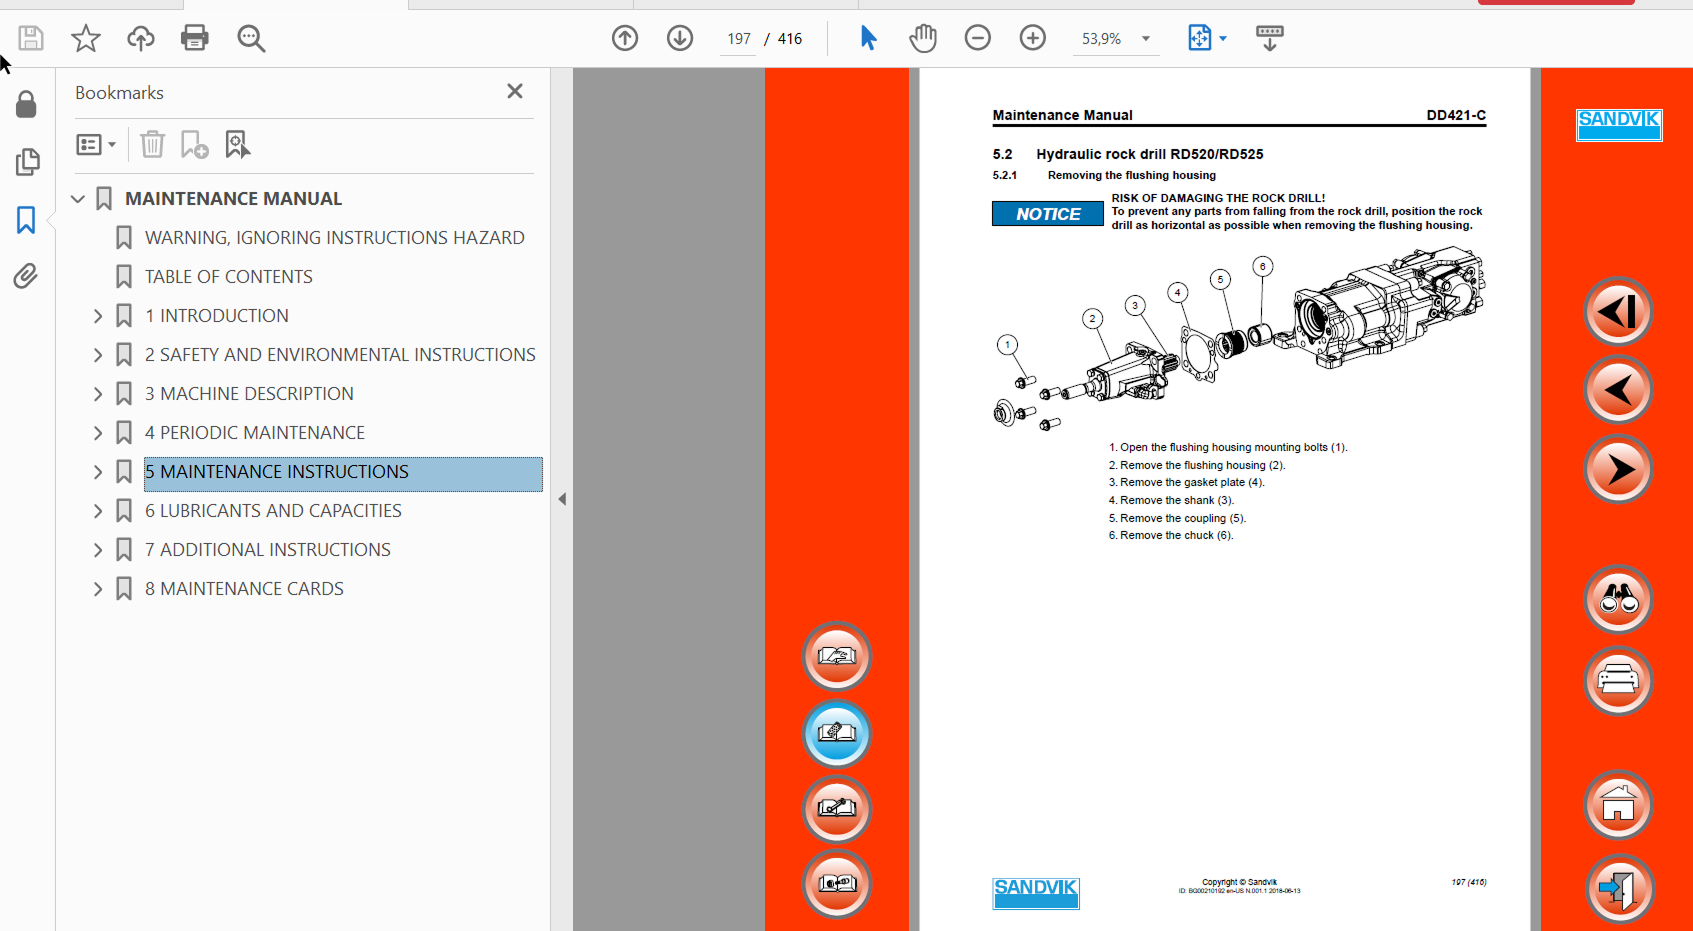Add document to favorites star icon

pyautogui.click(x=86, y=39)
